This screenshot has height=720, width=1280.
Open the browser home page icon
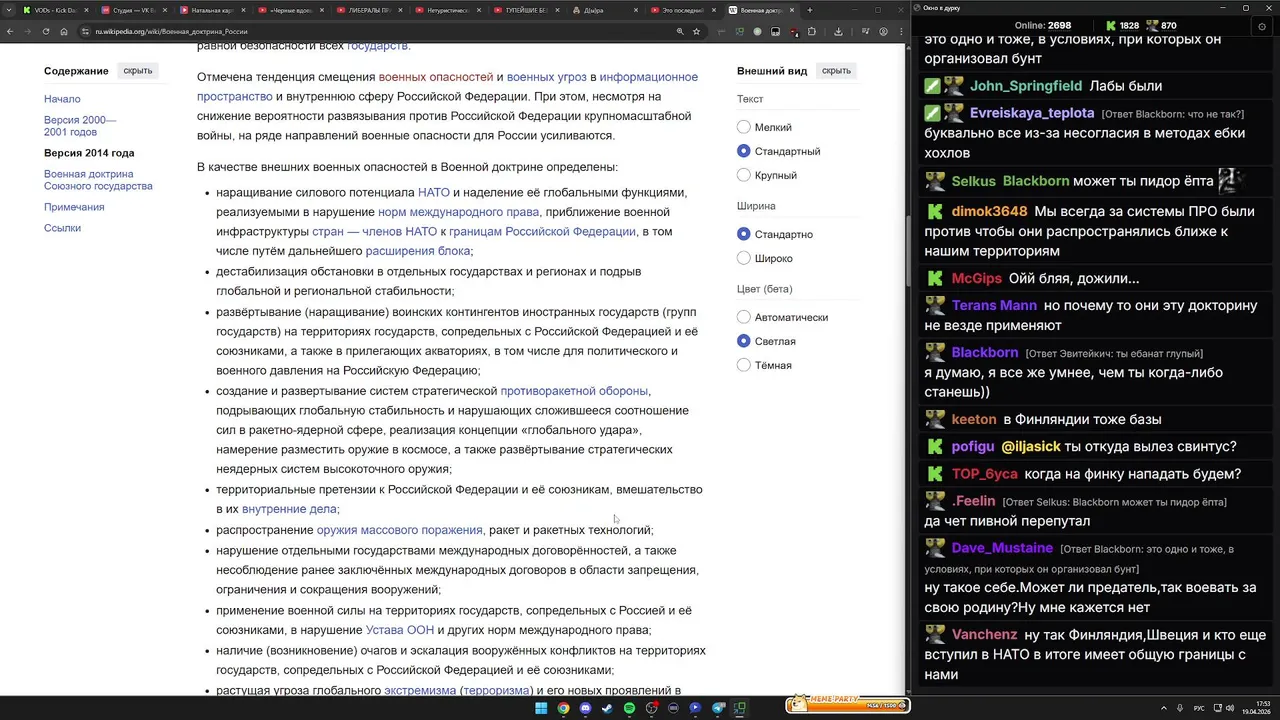coord(63,31)
